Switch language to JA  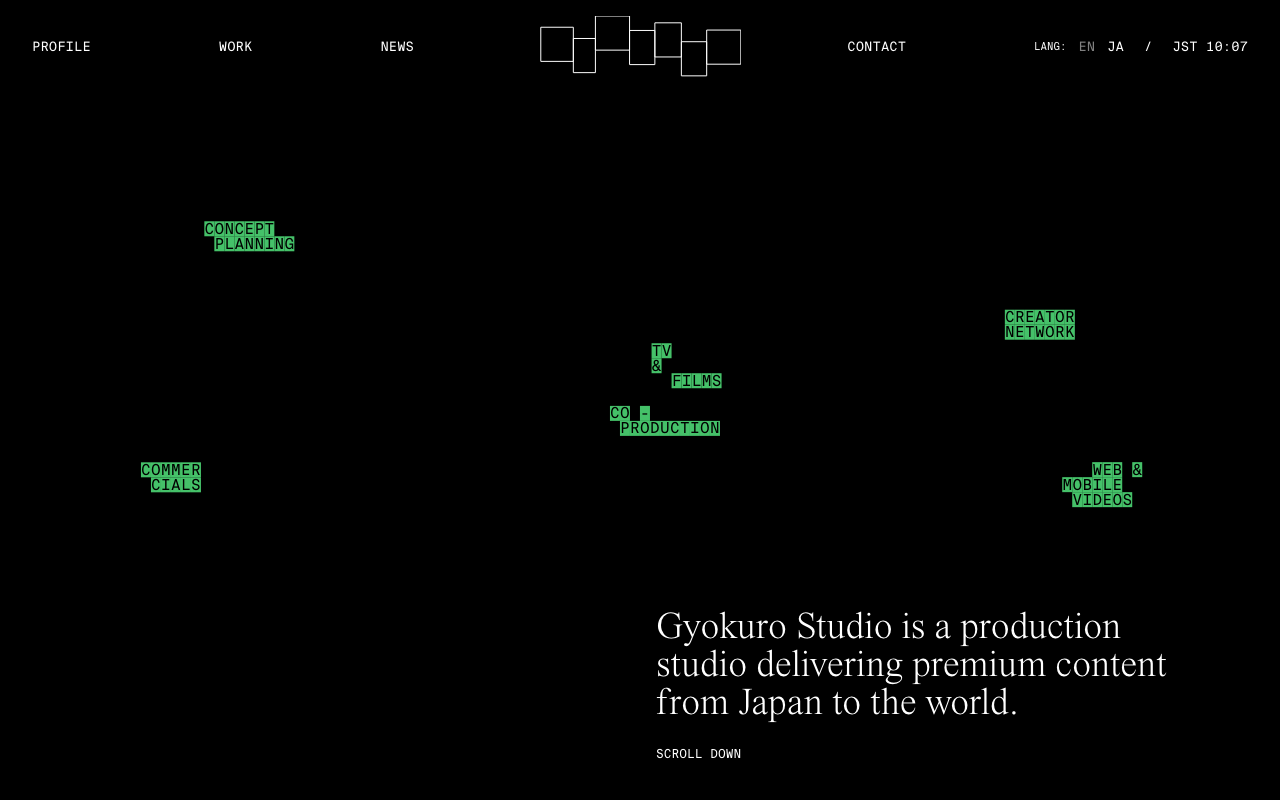point(1116,47)
